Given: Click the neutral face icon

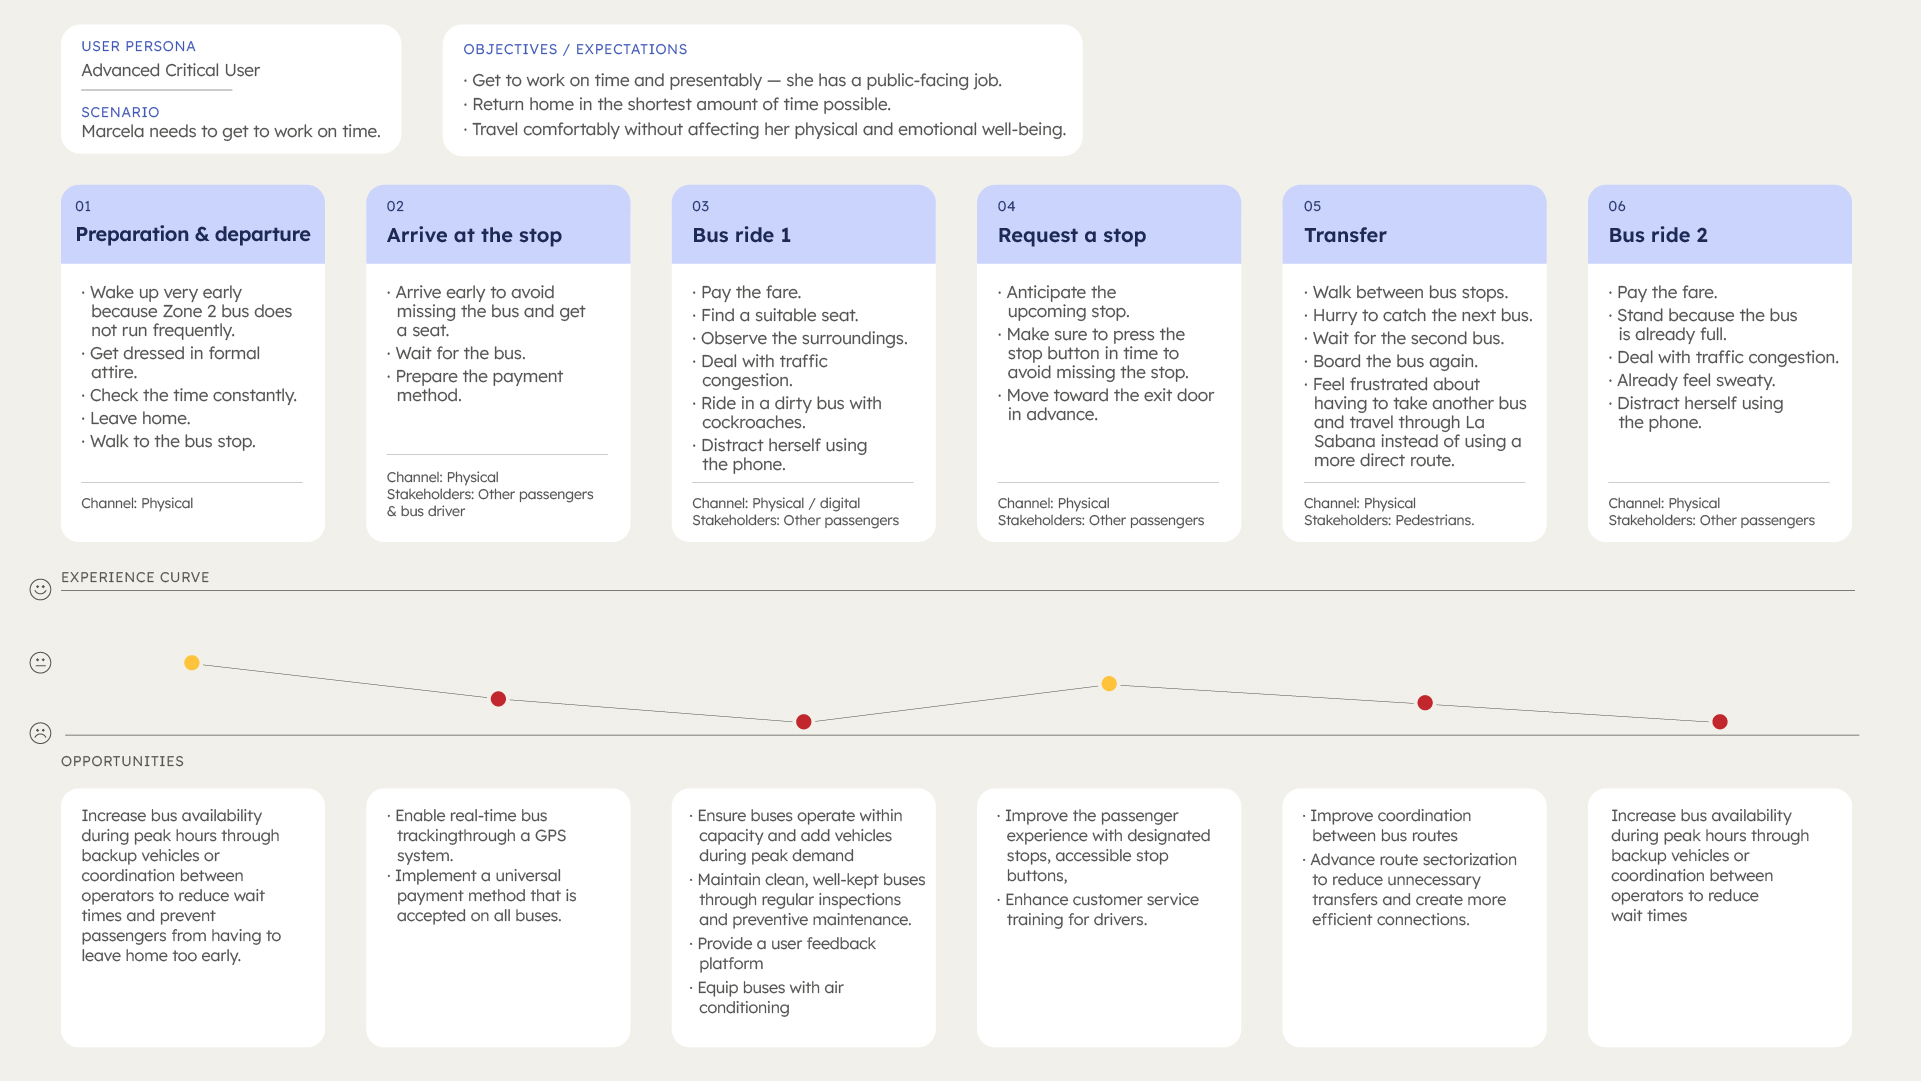Looking at the screenshot, I should [x=40, y=663].
